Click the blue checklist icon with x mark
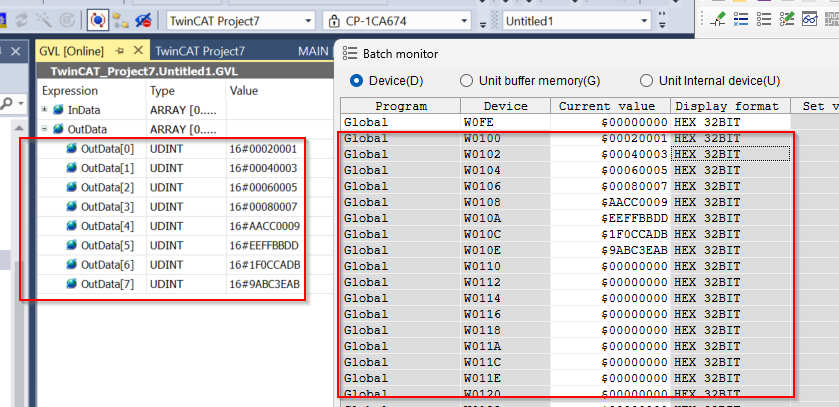This screenshot has height=407, width=839. (741, 20)
